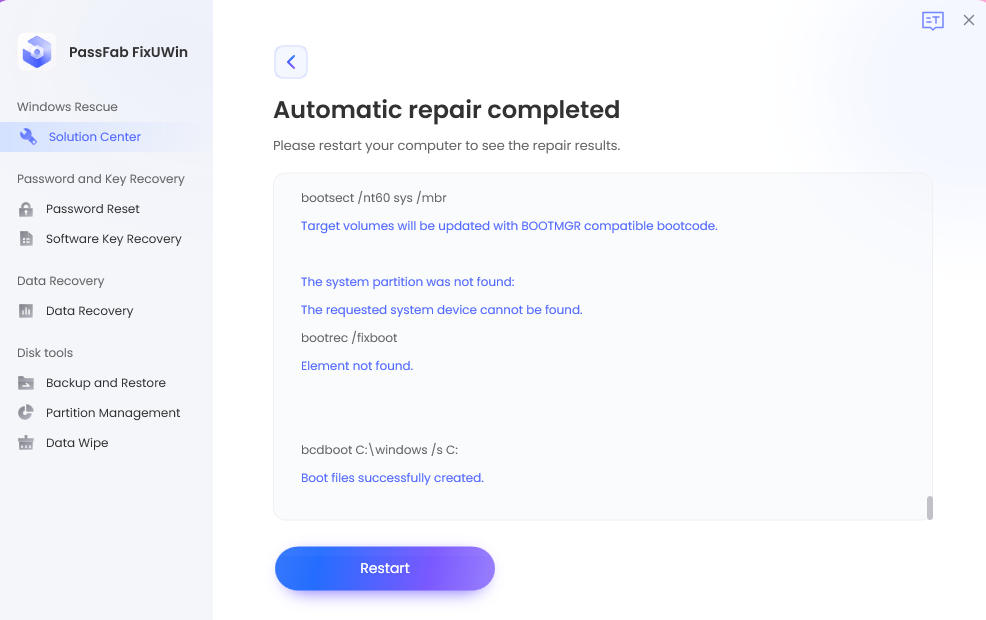Click the Data Wipe eraser icon
This screenshot has height=620, width=986.
point(26,443)
